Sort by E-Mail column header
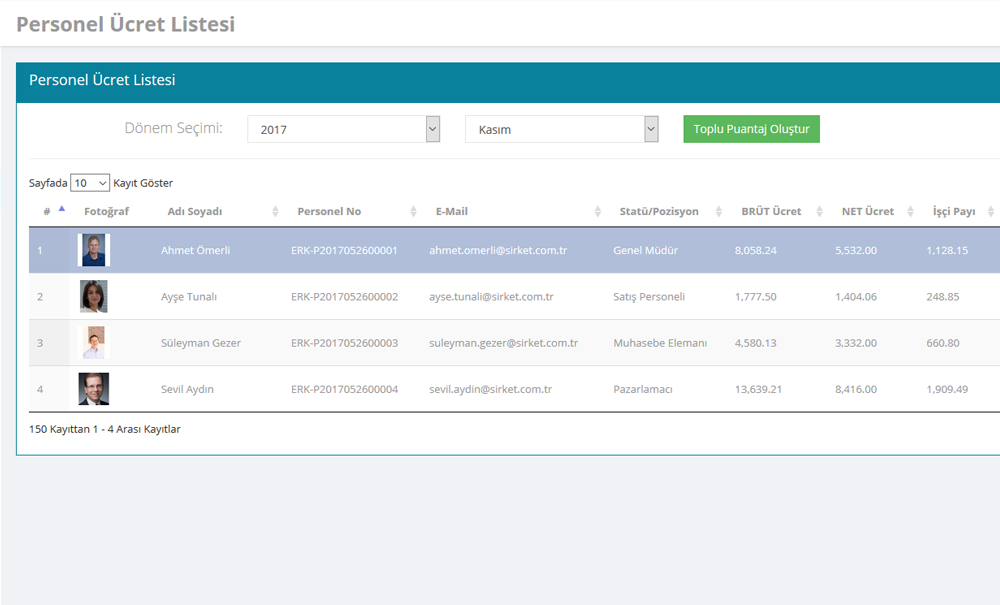The width and height of the screenshot is (1000, 605). pos(452,211)
